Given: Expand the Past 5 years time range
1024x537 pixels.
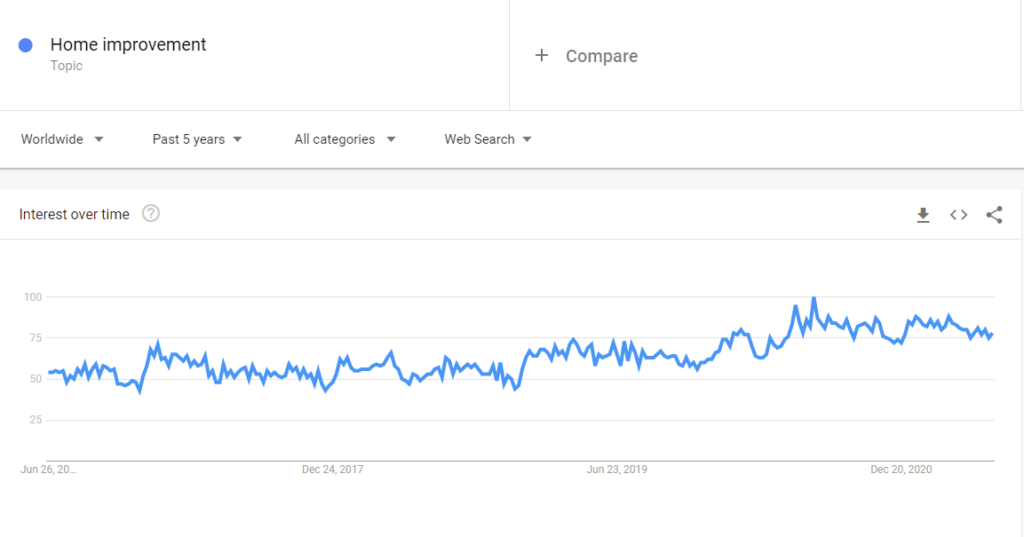Looking at the screenshot, I should (x=197, y=139).
